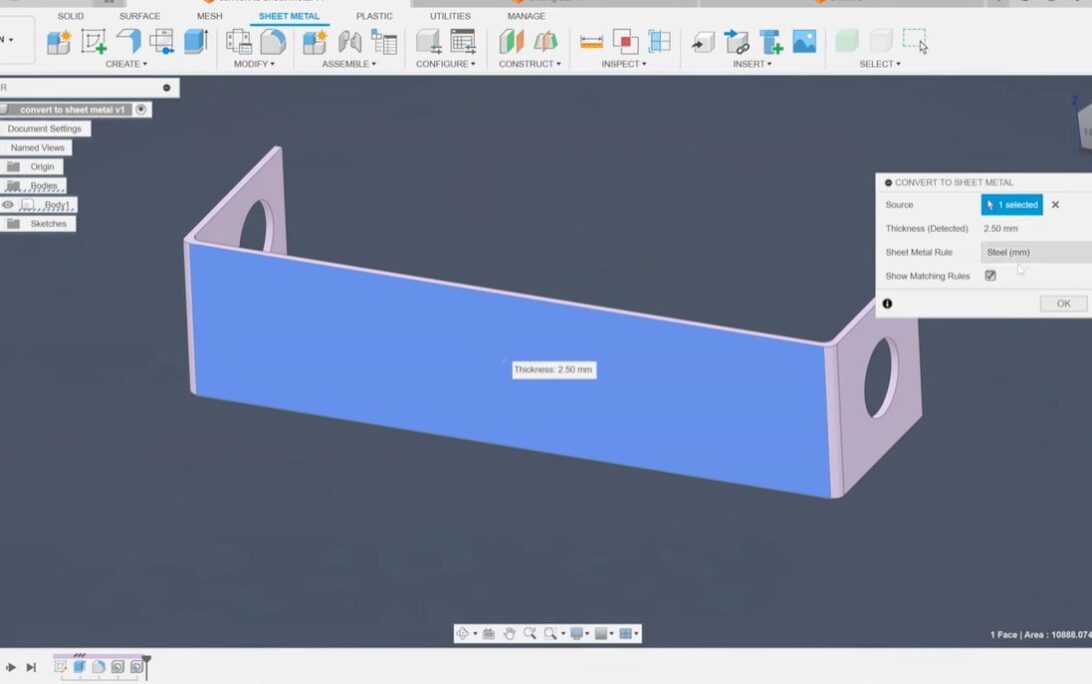Click the window selection icon in Select
Screen dimensions: 1092x684
click(914, 40)
